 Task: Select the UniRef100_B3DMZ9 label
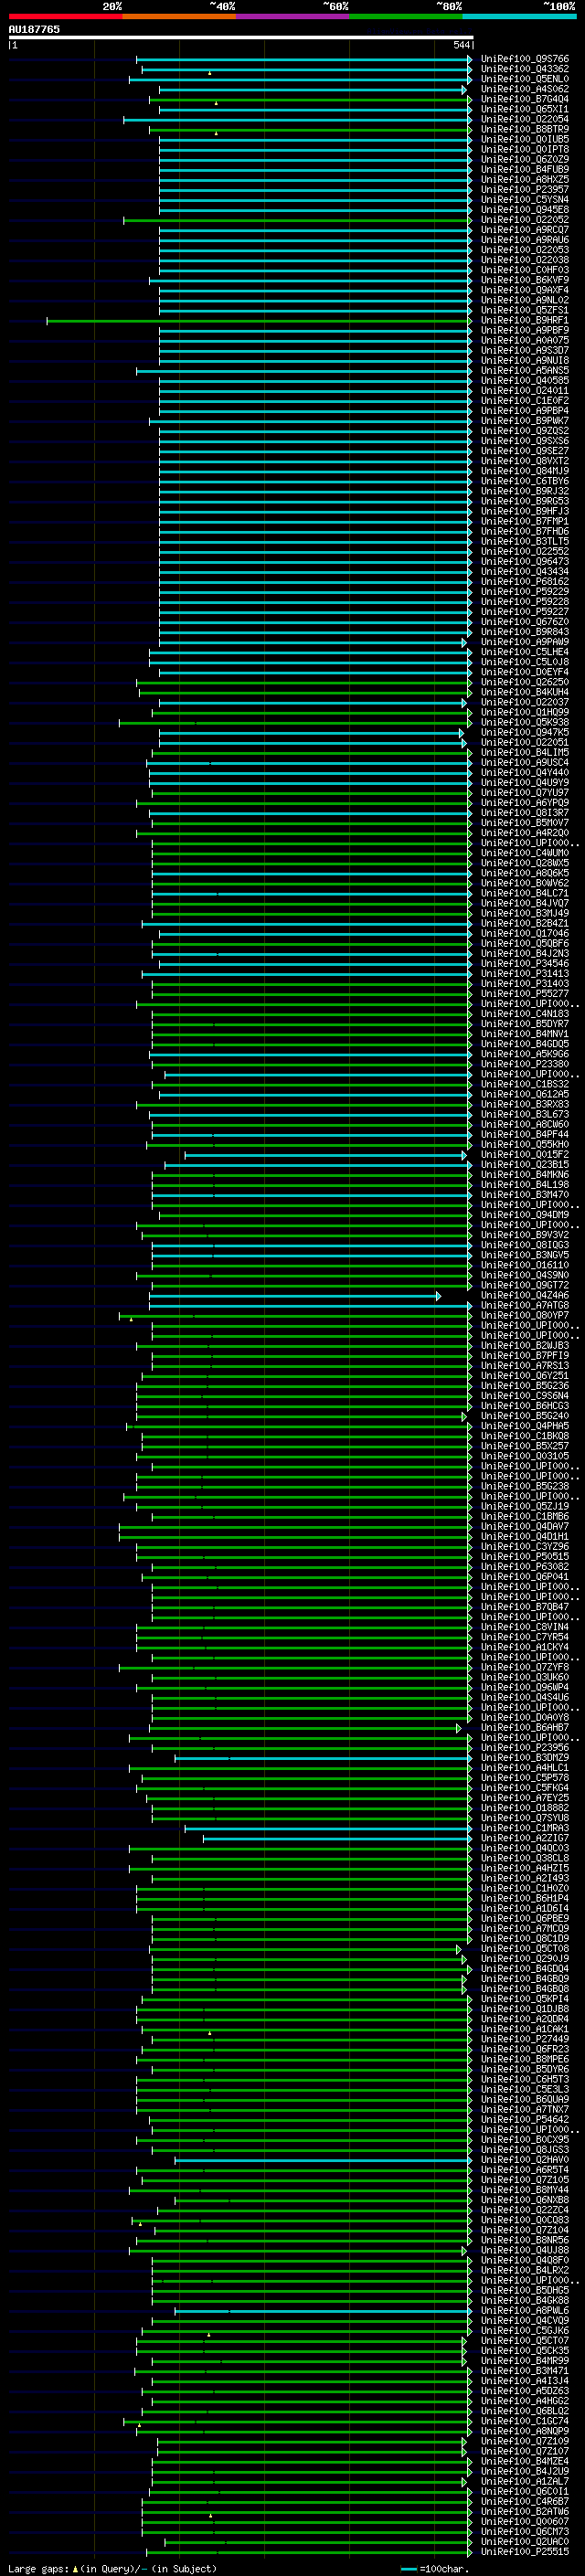(524, 1758)
